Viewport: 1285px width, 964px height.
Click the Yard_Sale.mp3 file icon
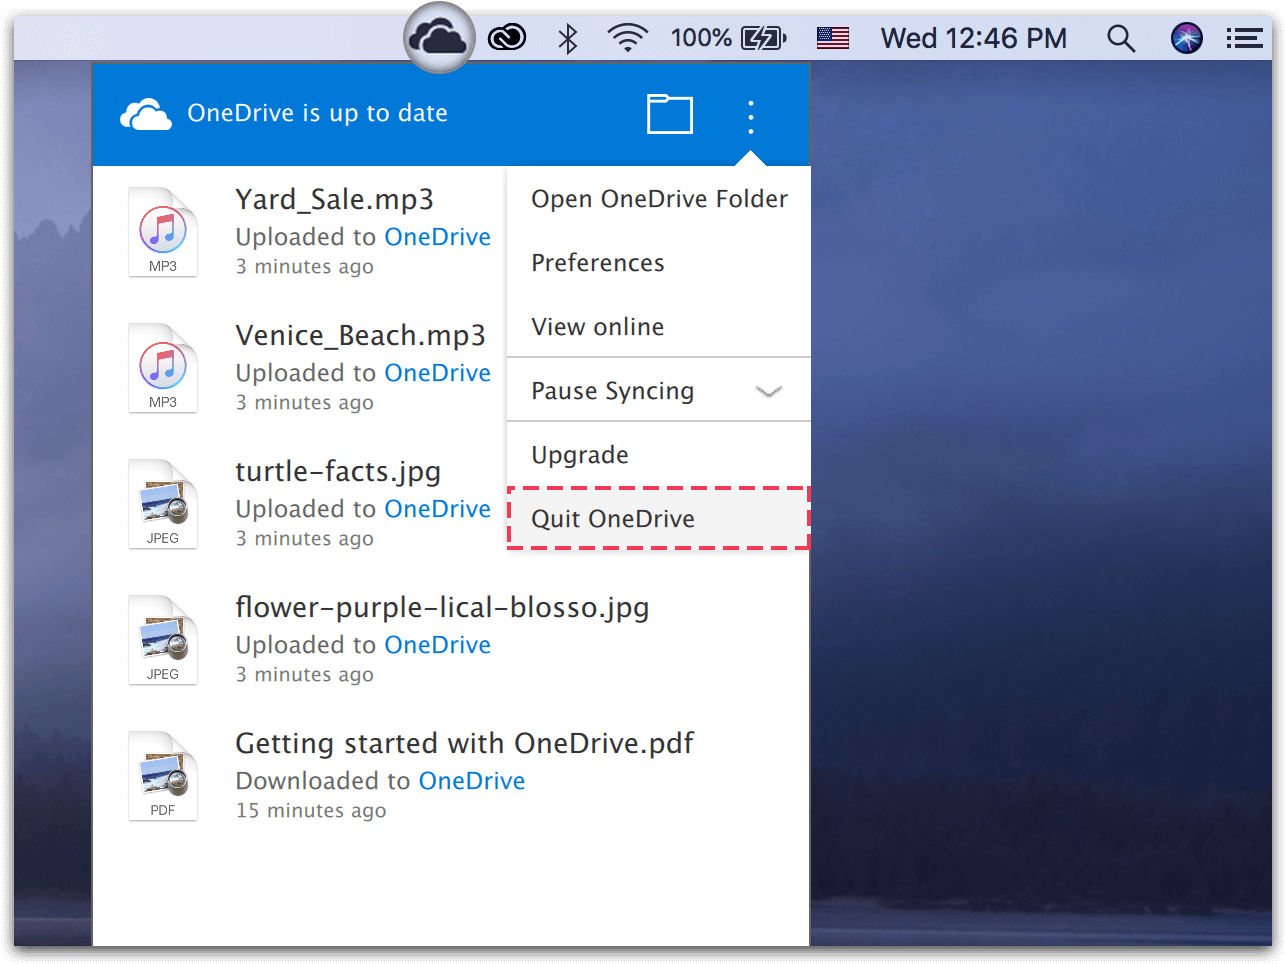coord(163,232)
